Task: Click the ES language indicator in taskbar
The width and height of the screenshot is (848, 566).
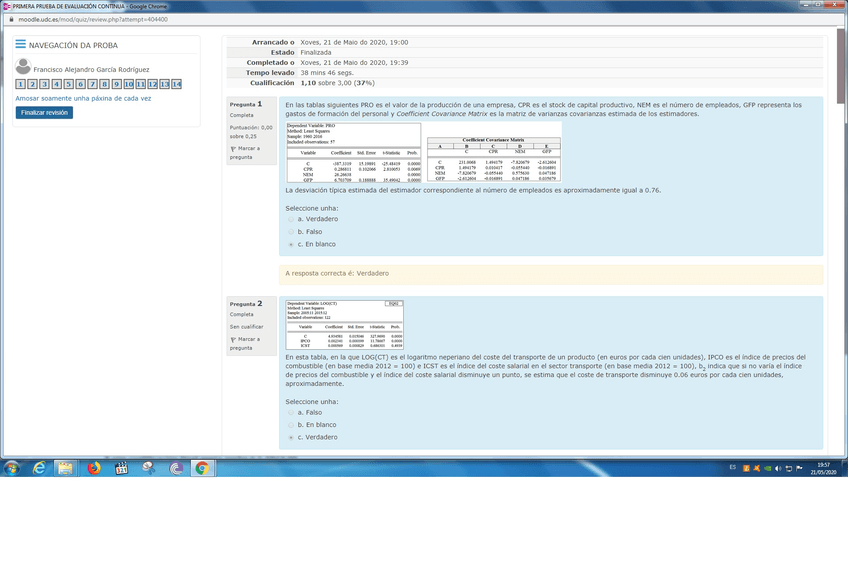Action: coord(732,467)
